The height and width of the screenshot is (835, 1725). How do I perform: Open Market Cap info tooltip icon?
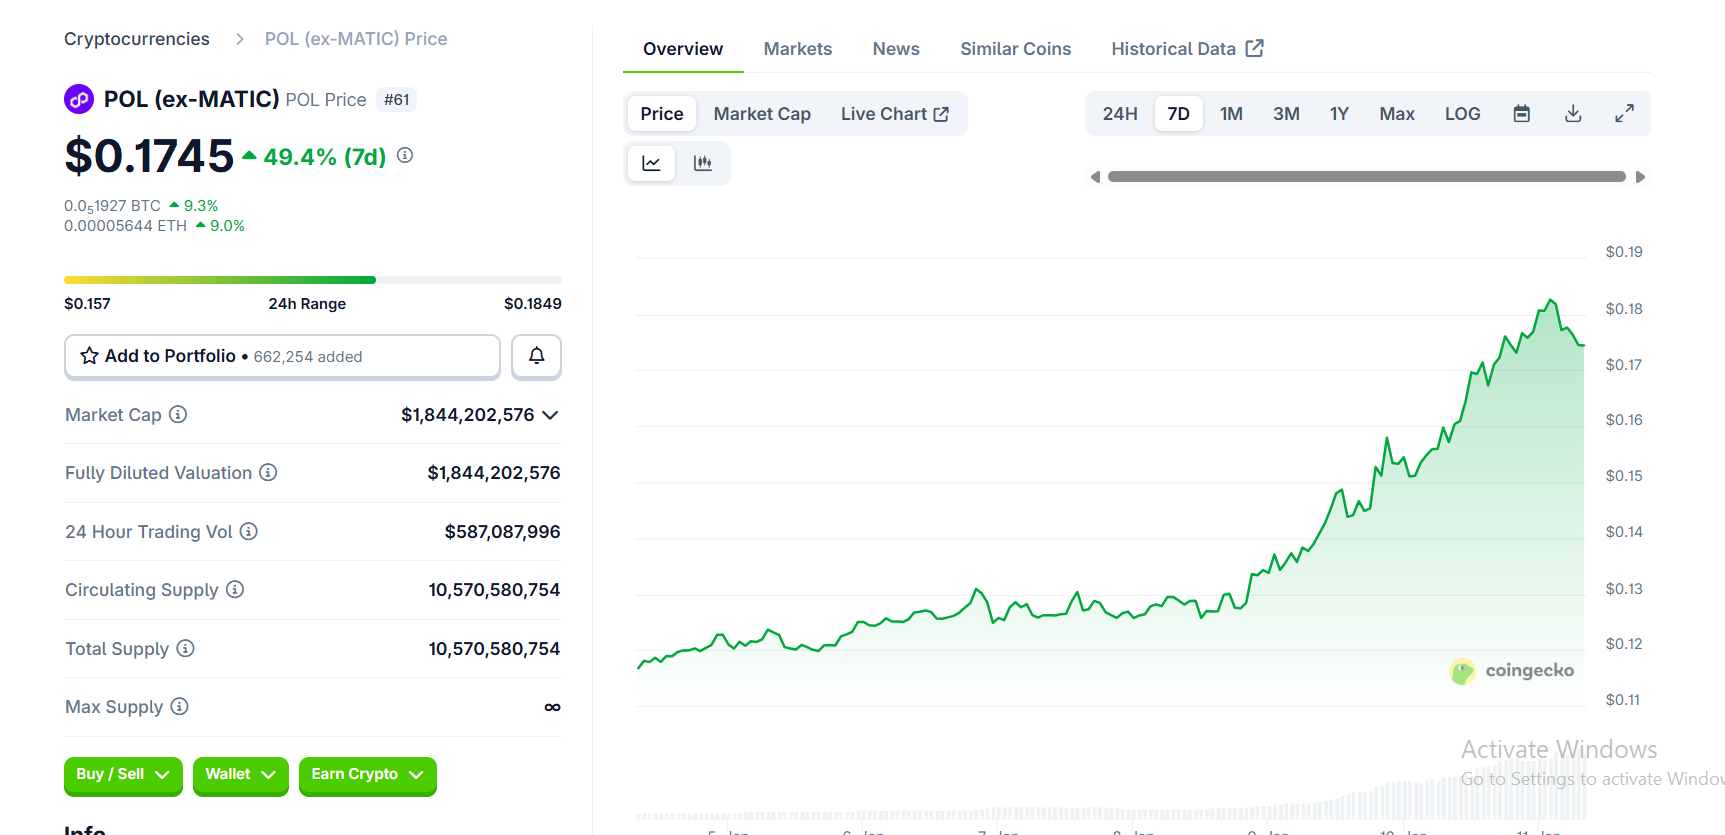[x=178, y=414]
